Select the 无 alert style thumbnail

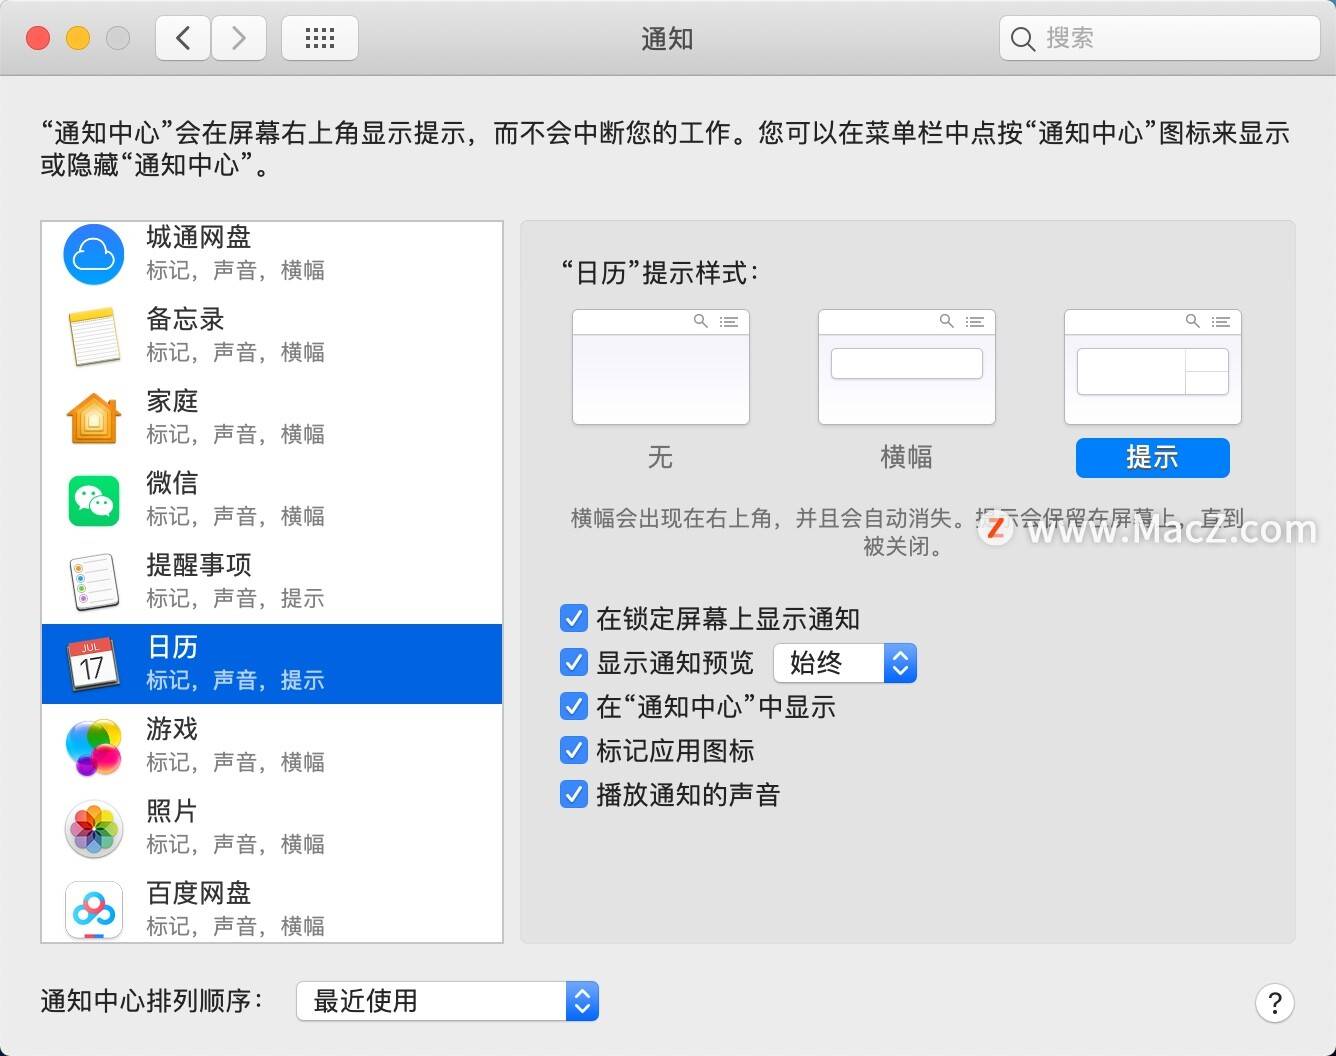661,367
